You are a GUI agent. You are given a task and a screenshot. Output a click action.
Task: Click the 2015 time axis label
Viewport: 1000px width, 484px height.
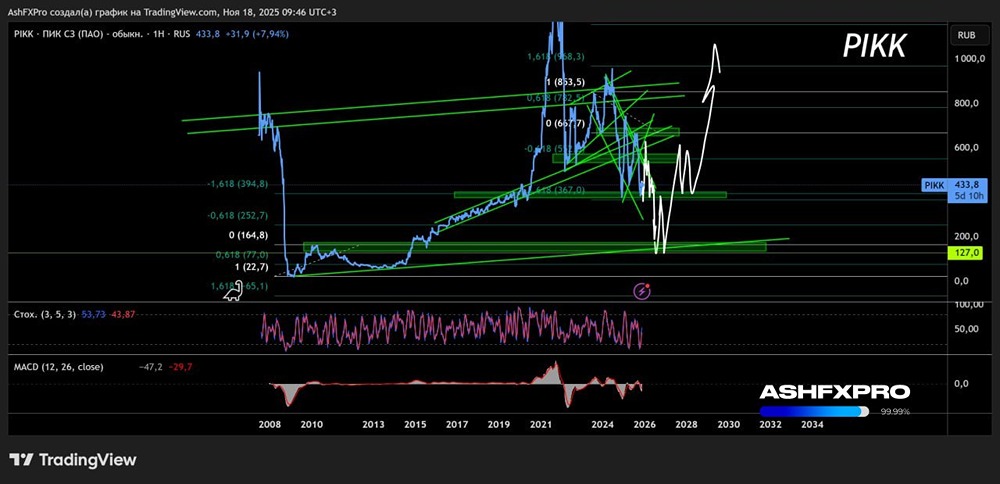(415, 424)
